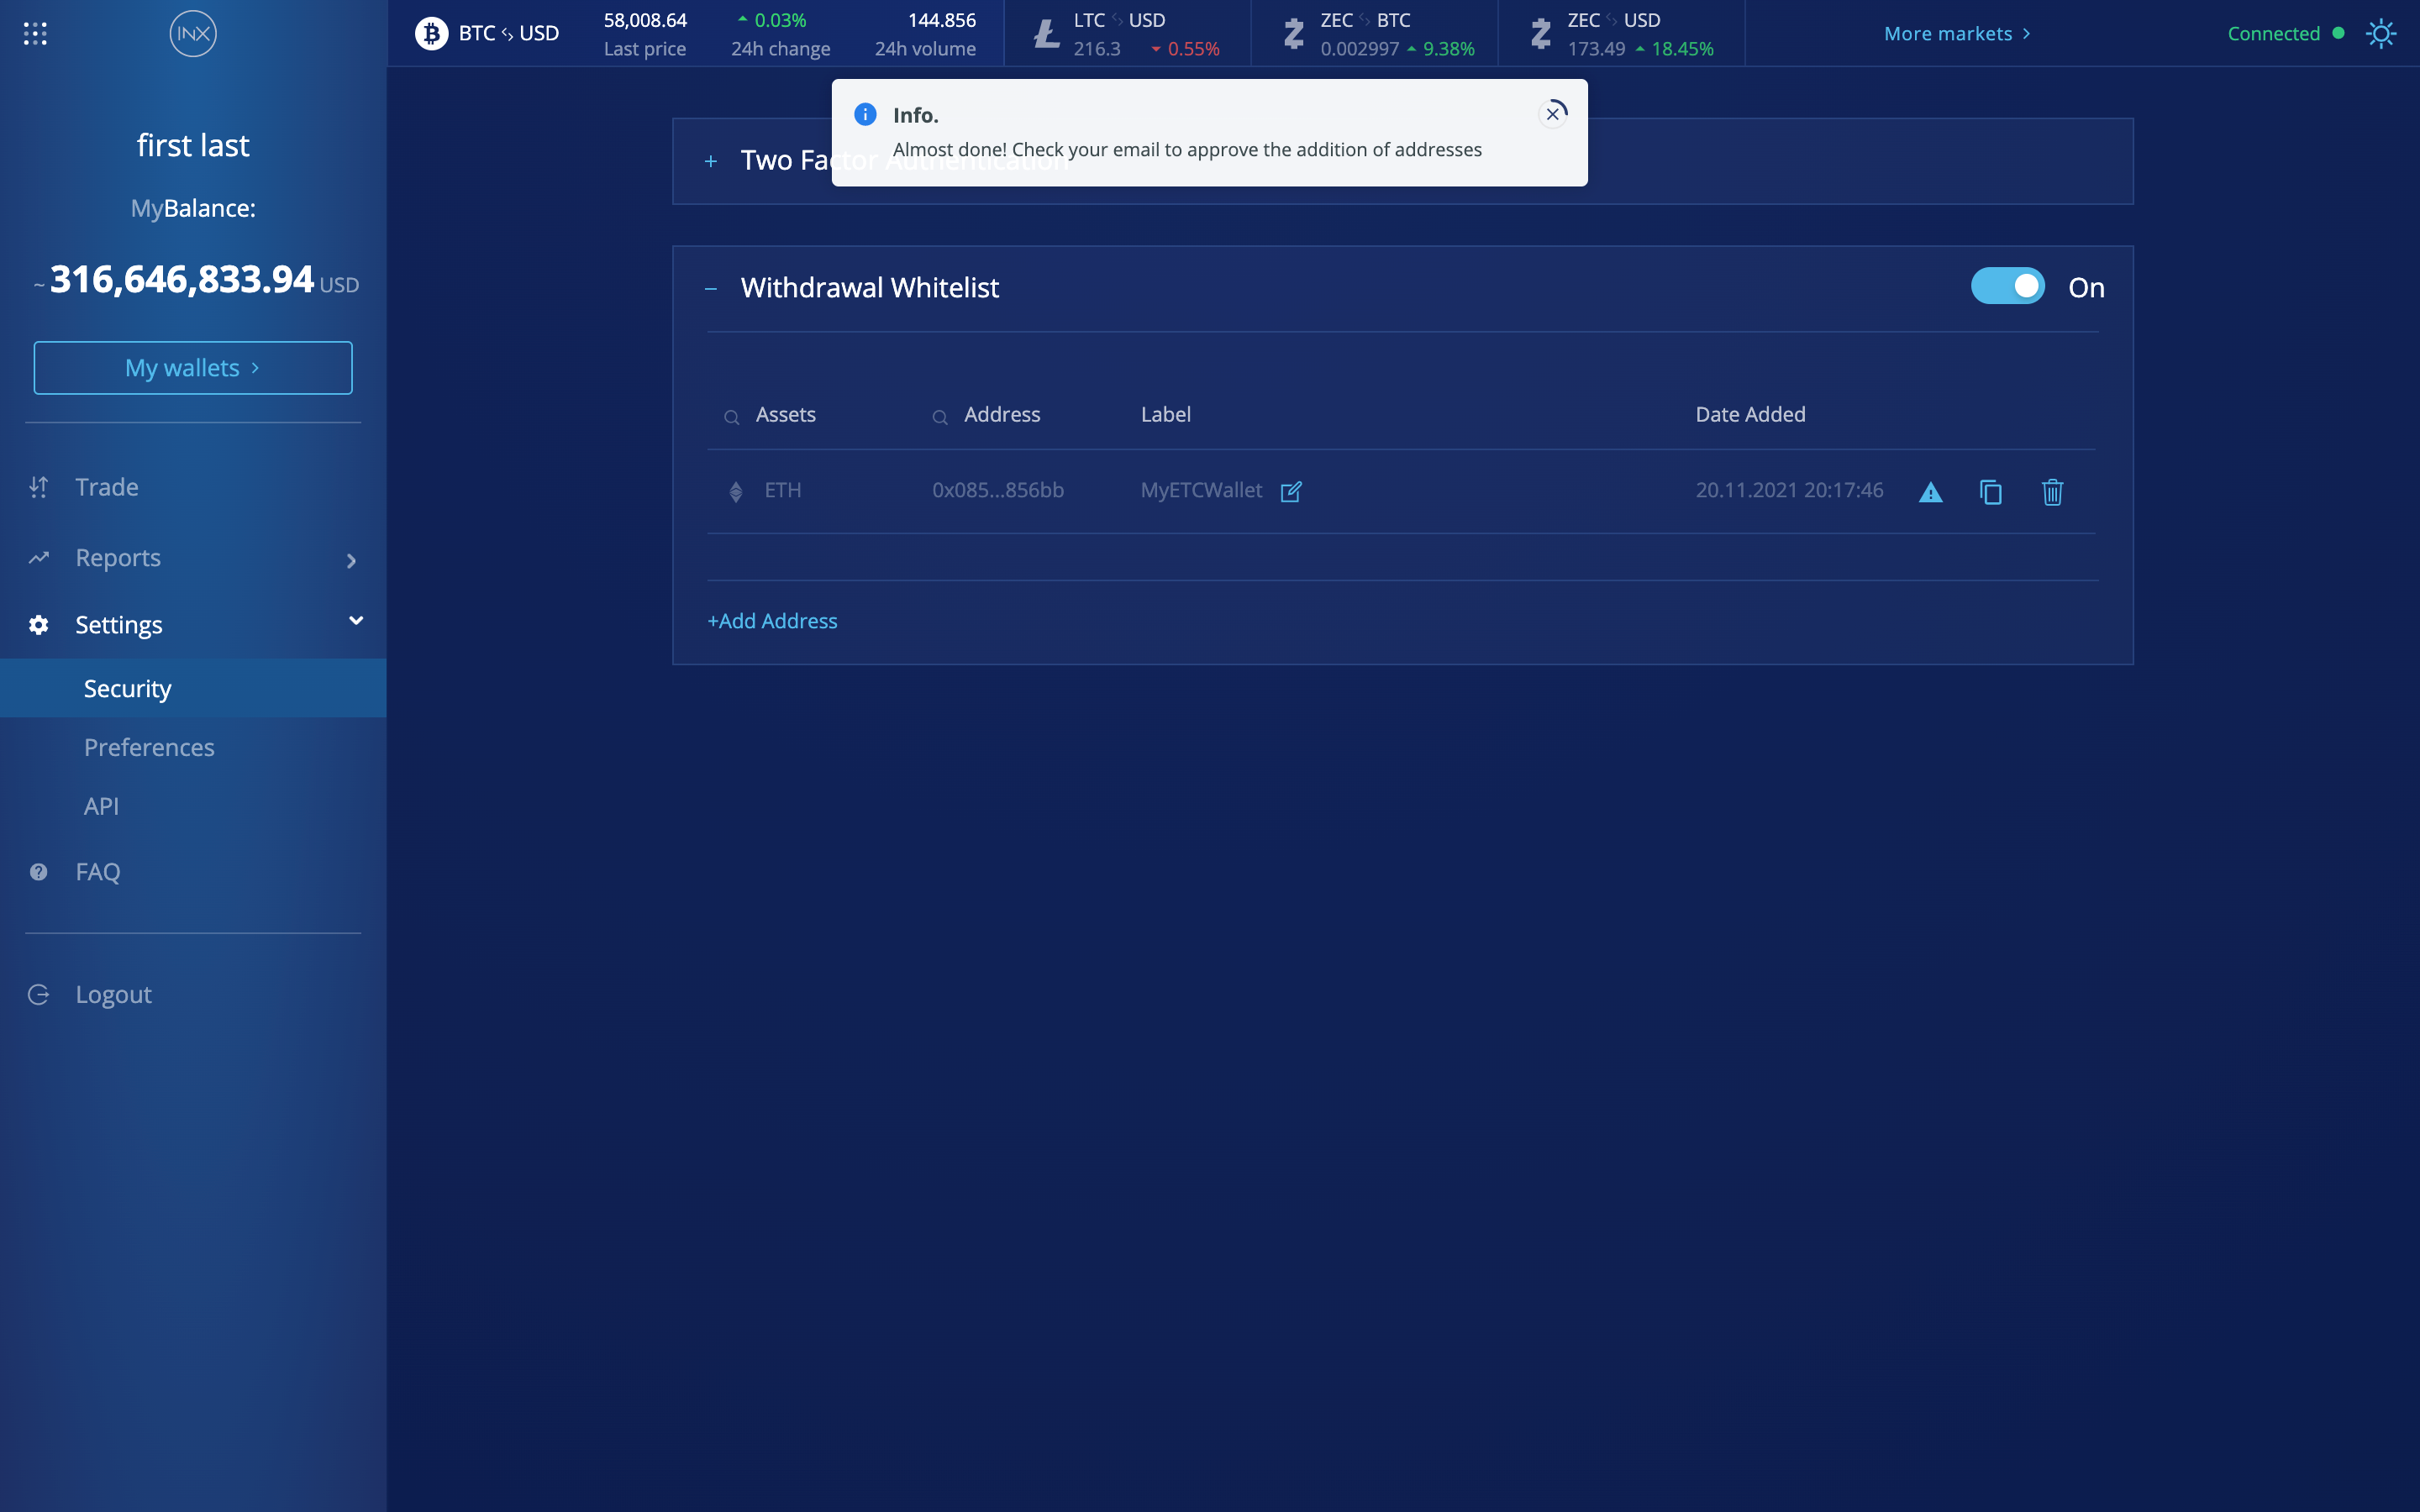Select the LTC USD market ticker
The width and height of the screenshot is (2420, 1512).
click(1127, 34)
